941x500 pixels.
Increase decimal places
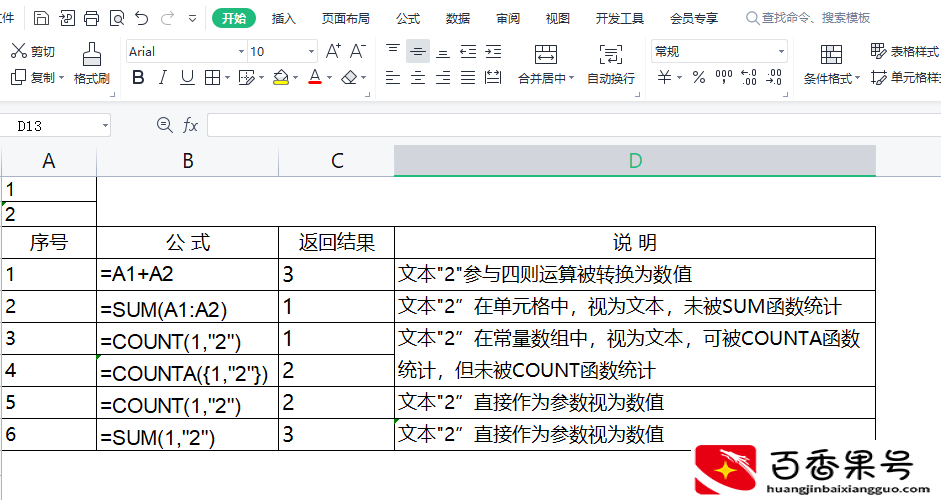[x=749, y=77]
